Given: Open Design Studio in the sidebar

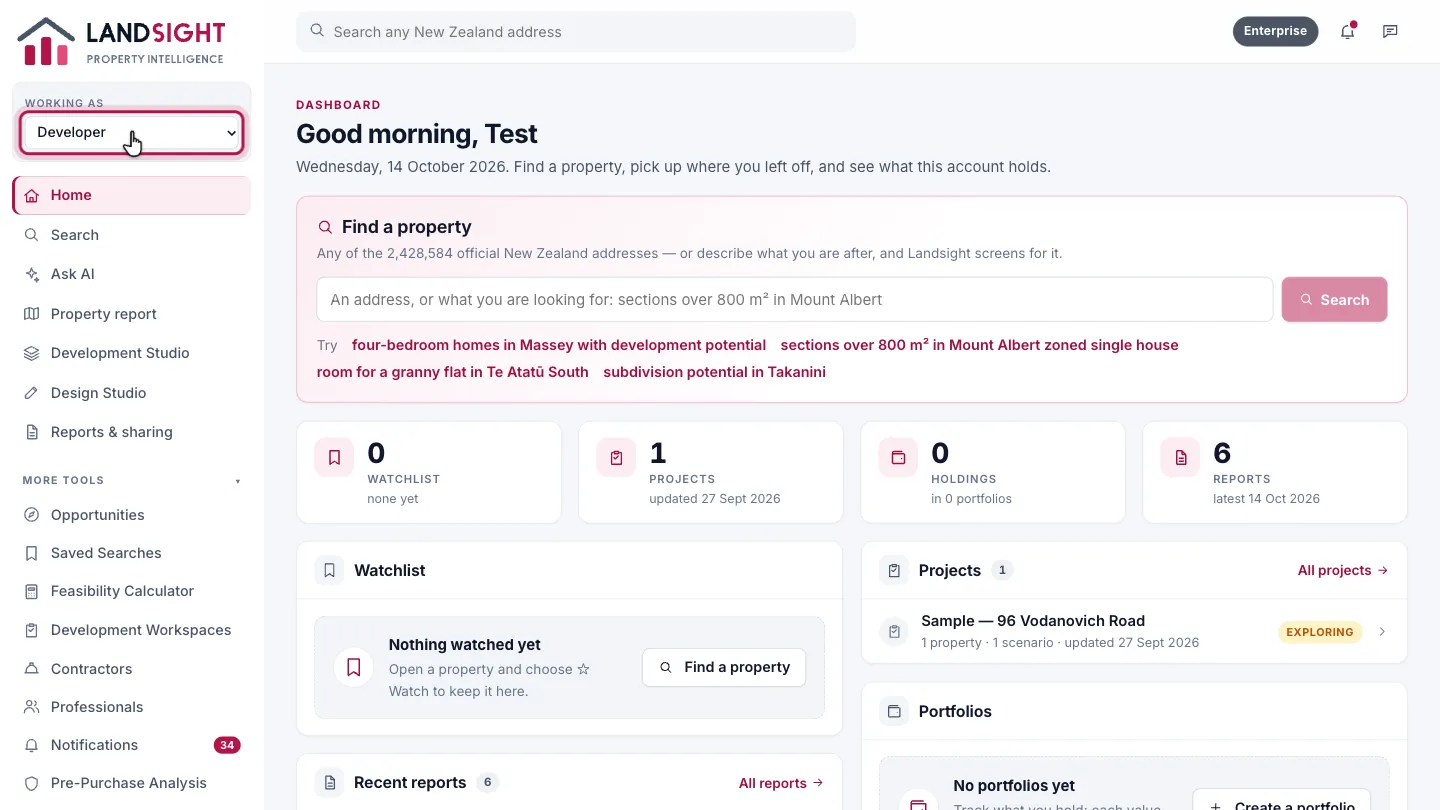Looking at the screenshot, I should tap(132, 393).
